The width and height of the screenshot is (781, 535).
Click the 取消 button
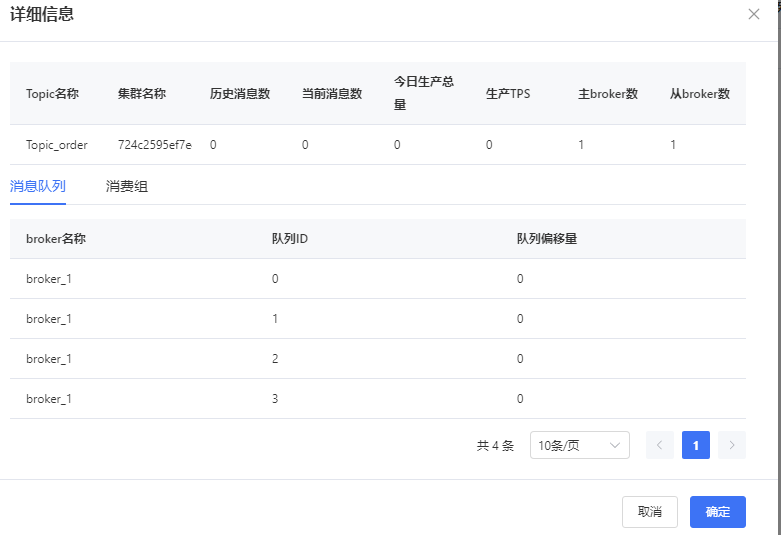point(649,511)
